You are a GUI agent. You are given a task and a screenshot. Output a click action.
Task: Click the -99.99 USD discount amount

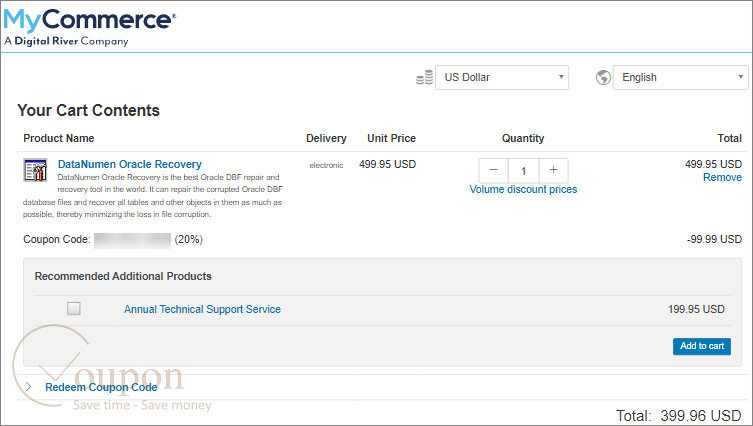715,239
